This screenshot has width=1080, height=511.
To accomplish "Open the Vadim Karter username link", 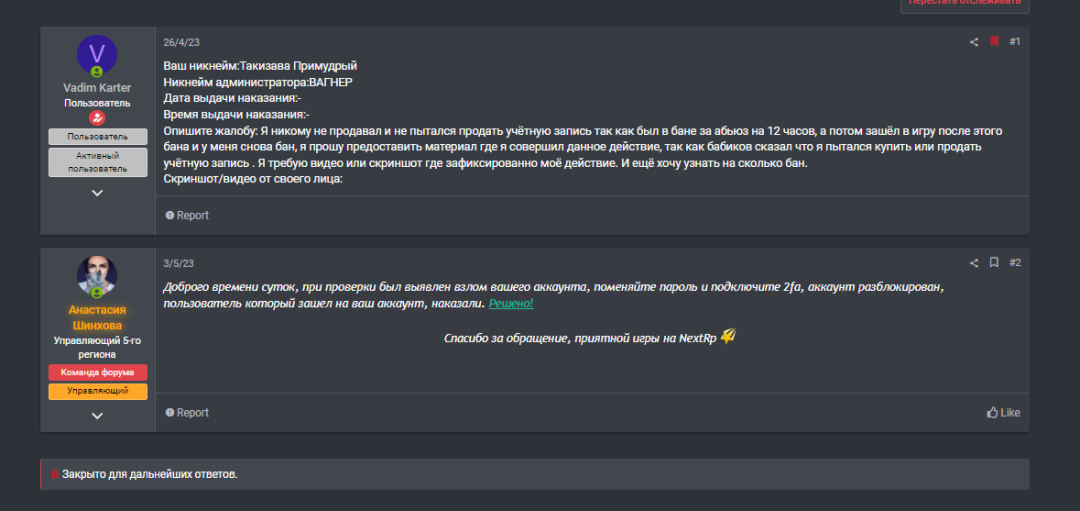I will coord(97,88).
